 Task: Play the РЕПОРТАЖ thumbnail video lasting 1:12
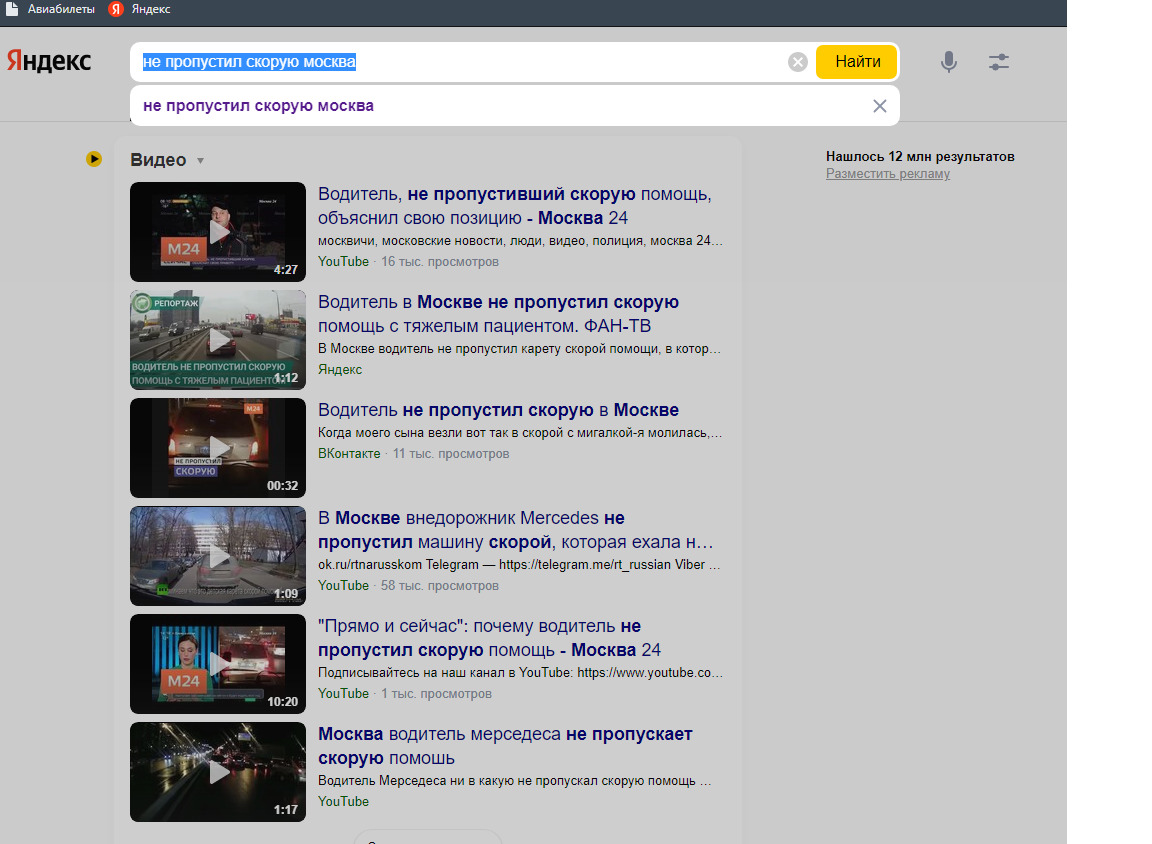pyautogui.click(x=218, y=340)
